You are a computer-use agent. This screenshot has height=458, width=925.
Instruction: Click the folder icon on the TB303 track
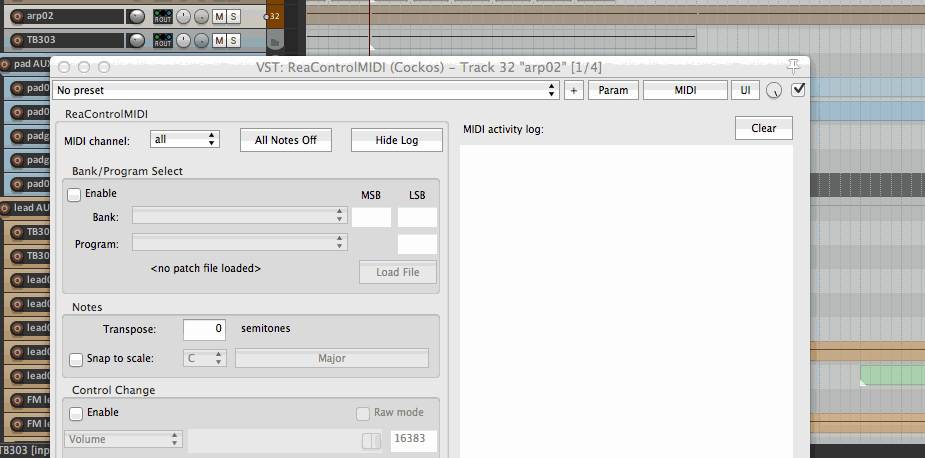274,41
